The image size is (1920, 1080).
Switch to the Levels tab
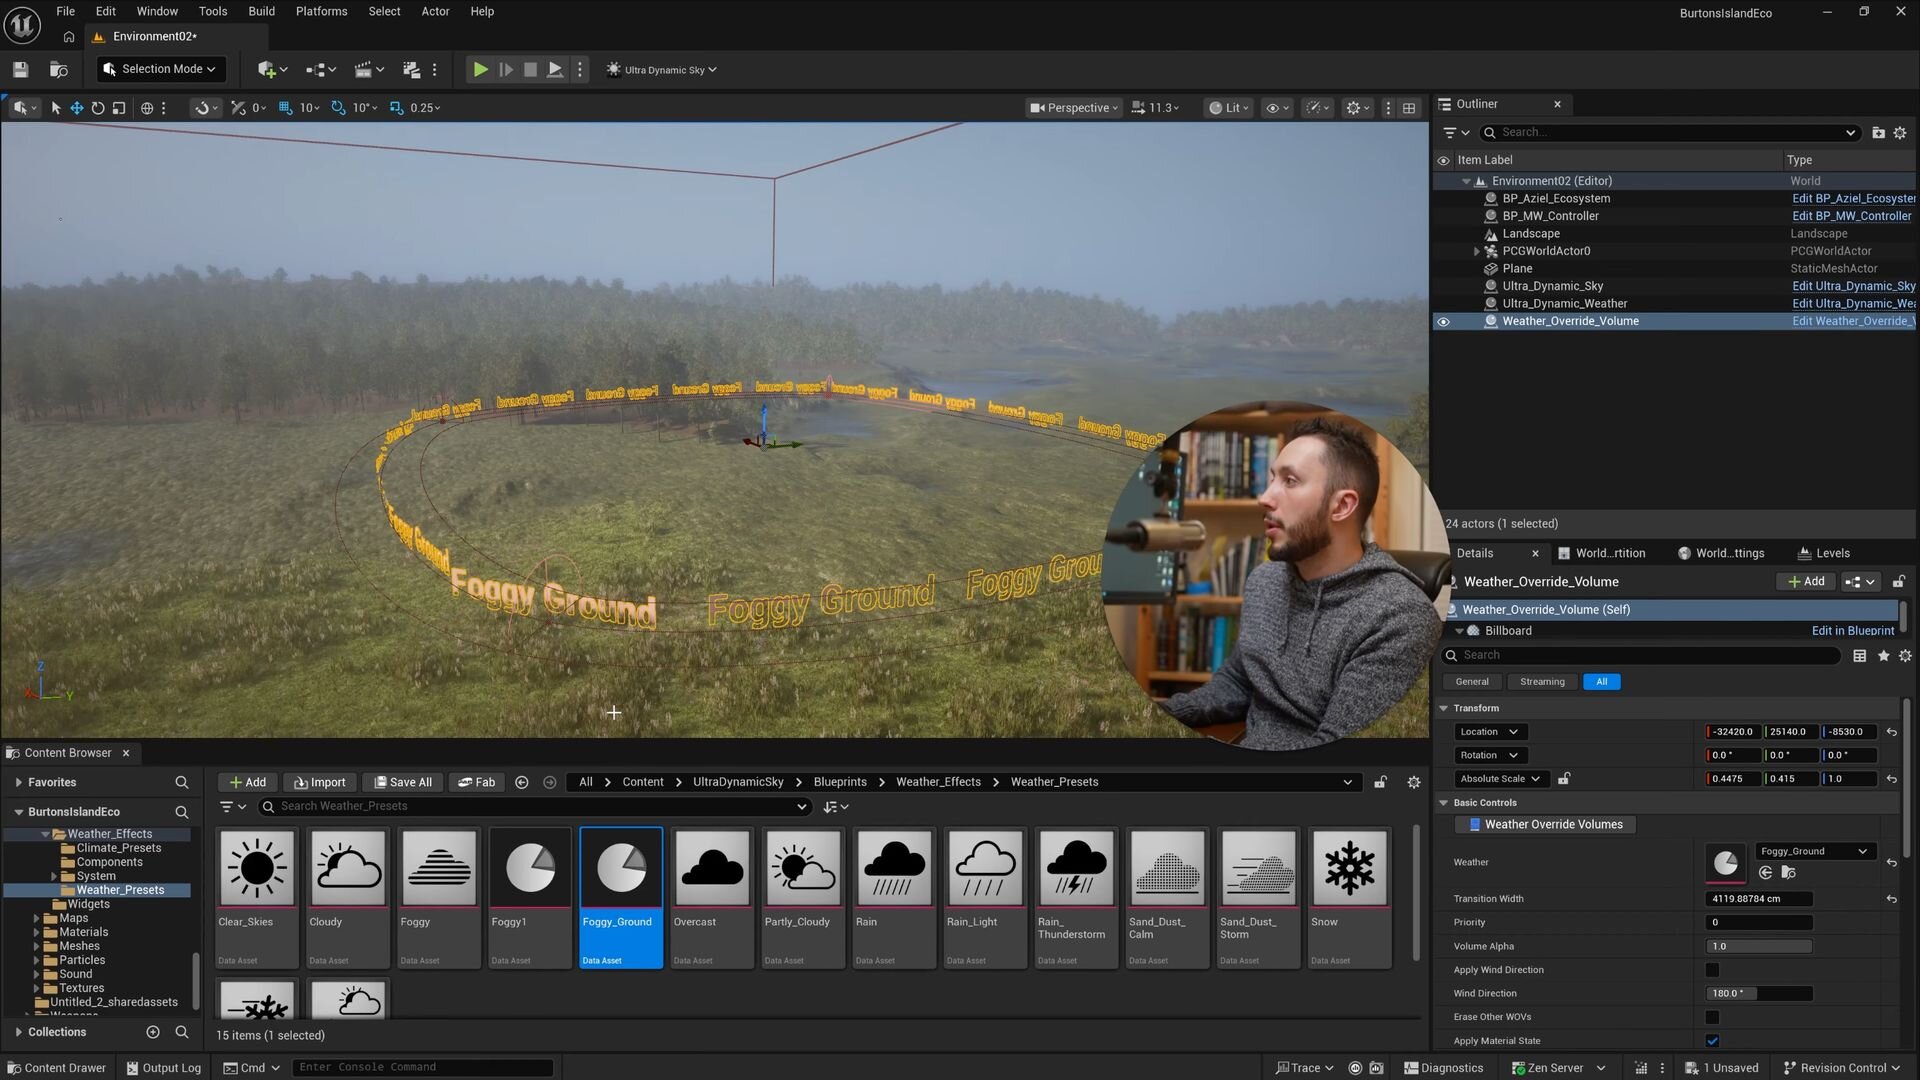pos(1825,553)
